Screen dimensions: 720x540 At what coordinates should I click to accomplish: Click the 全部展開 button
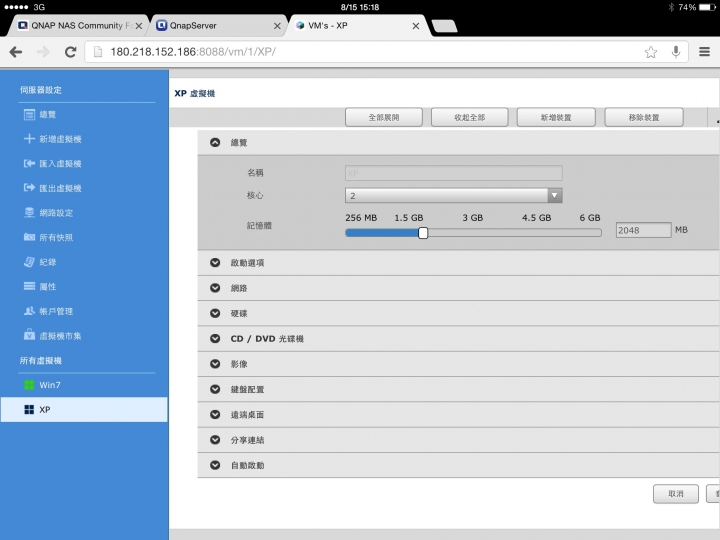point(384,118)
